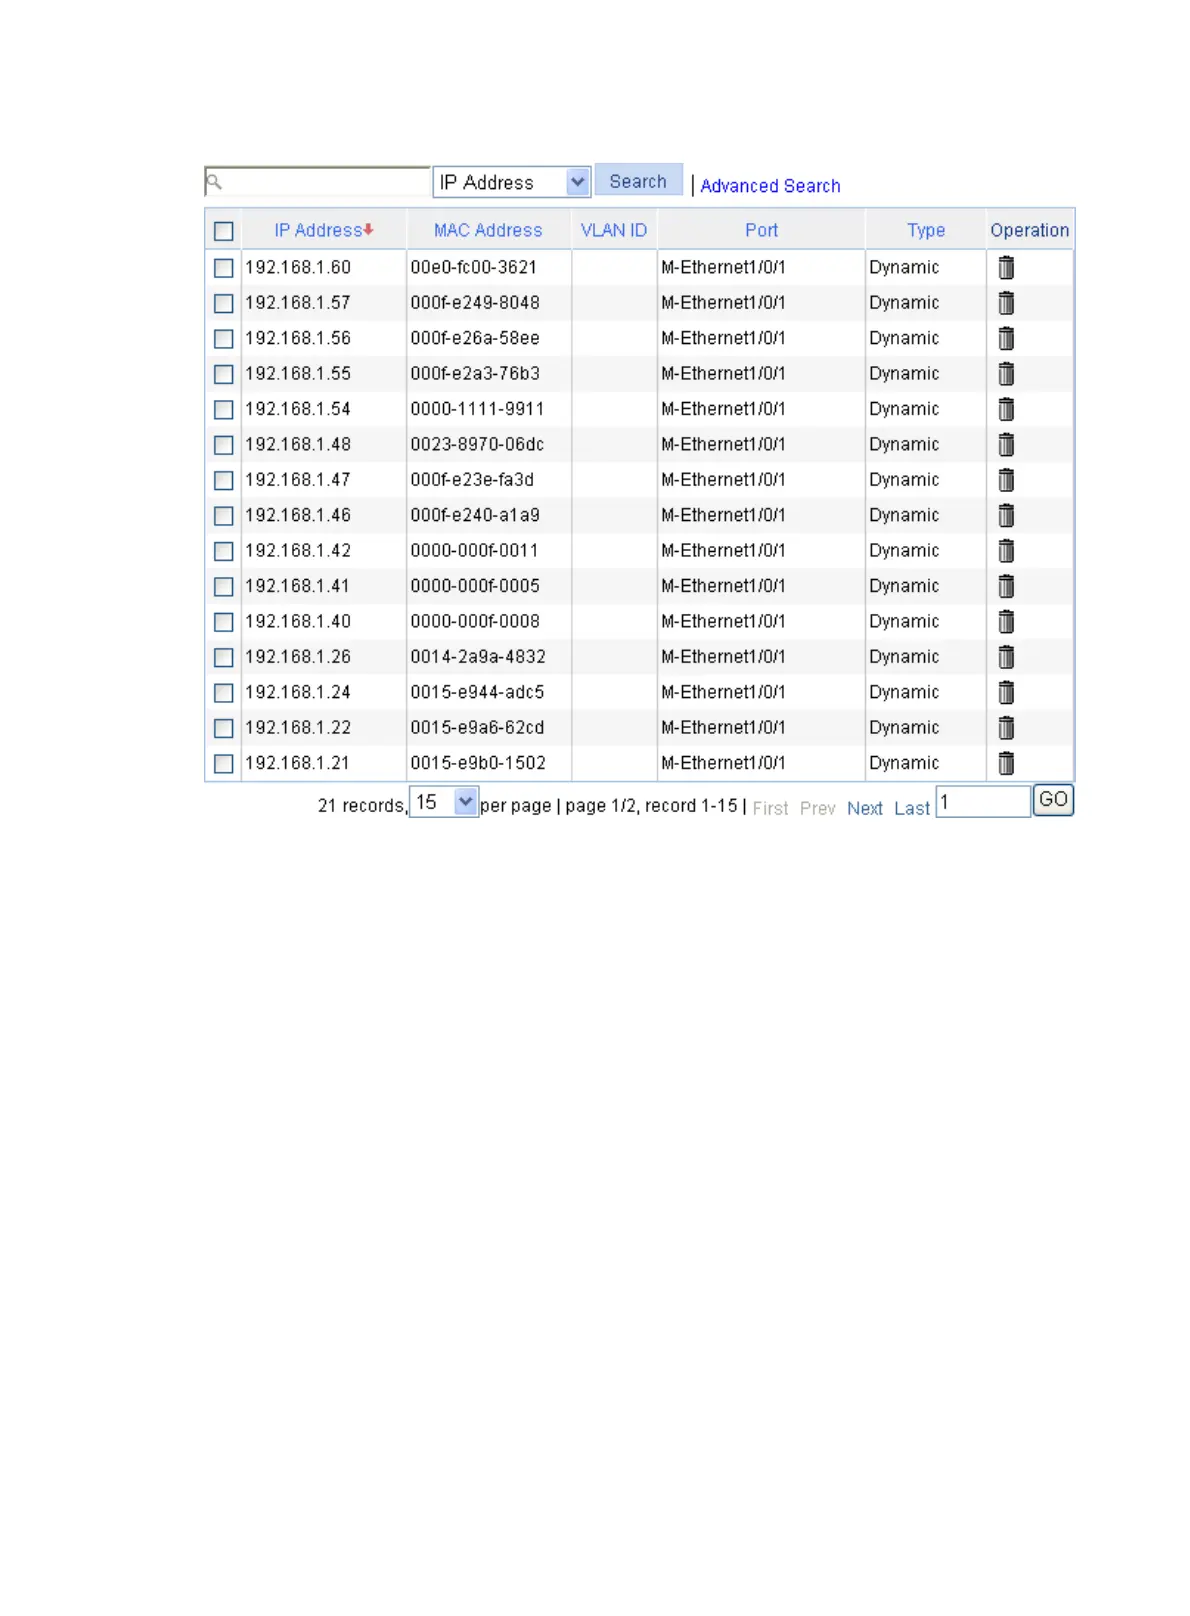This screenshot has width=1190, height=1616.
Task: Delete the 192.168.1.46 entry with trash icon
Action: (1006, 515)
